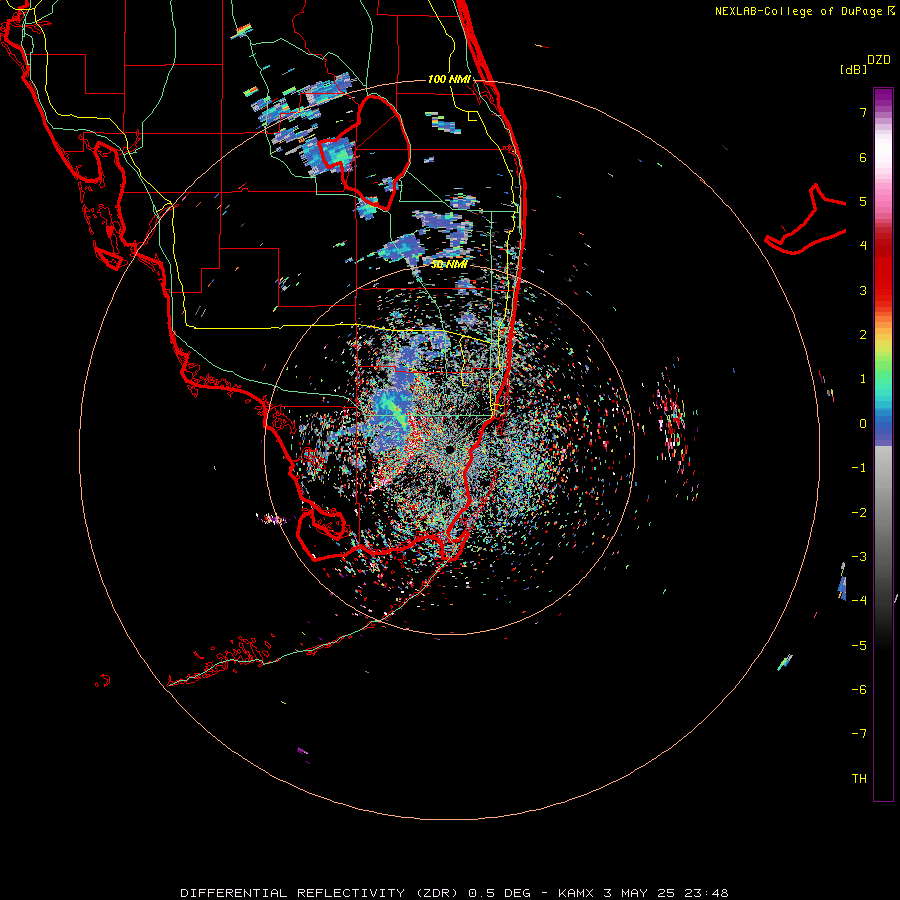This screenshot has height=900, width=900.
Task: Click the 0.5 DEG elevation text in the caption
Action: click(502, 893)
